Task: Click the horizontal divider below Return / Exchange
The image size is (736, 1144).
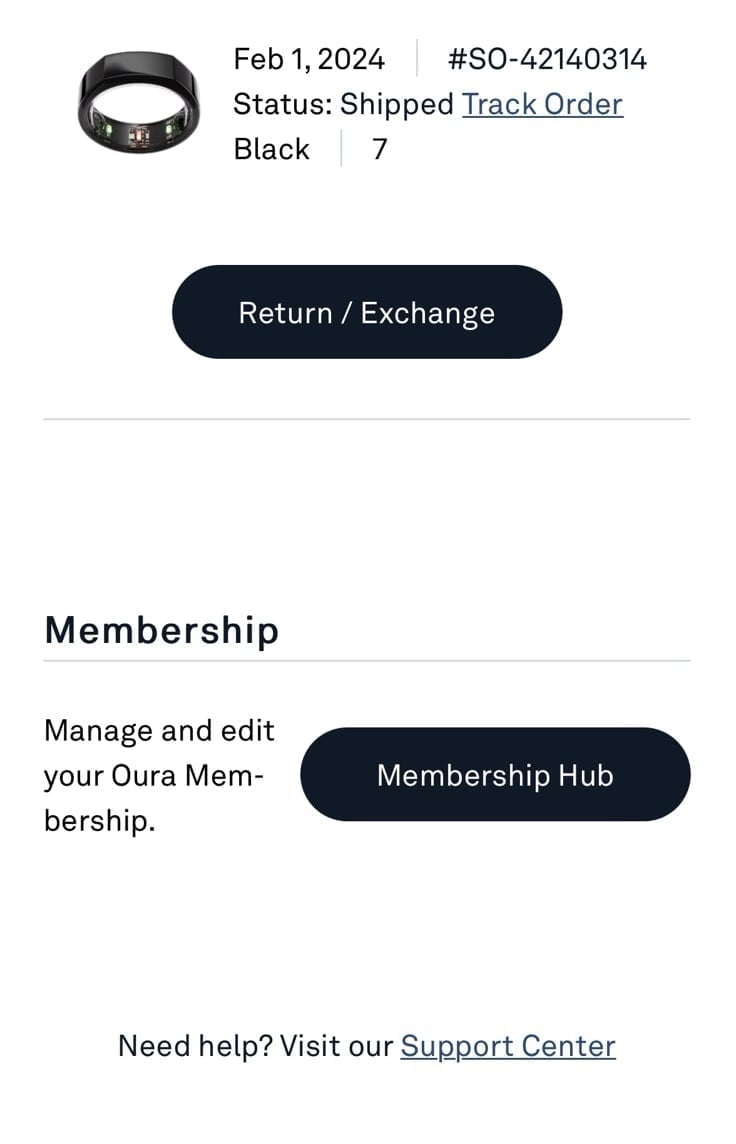Action: (367, 420)
